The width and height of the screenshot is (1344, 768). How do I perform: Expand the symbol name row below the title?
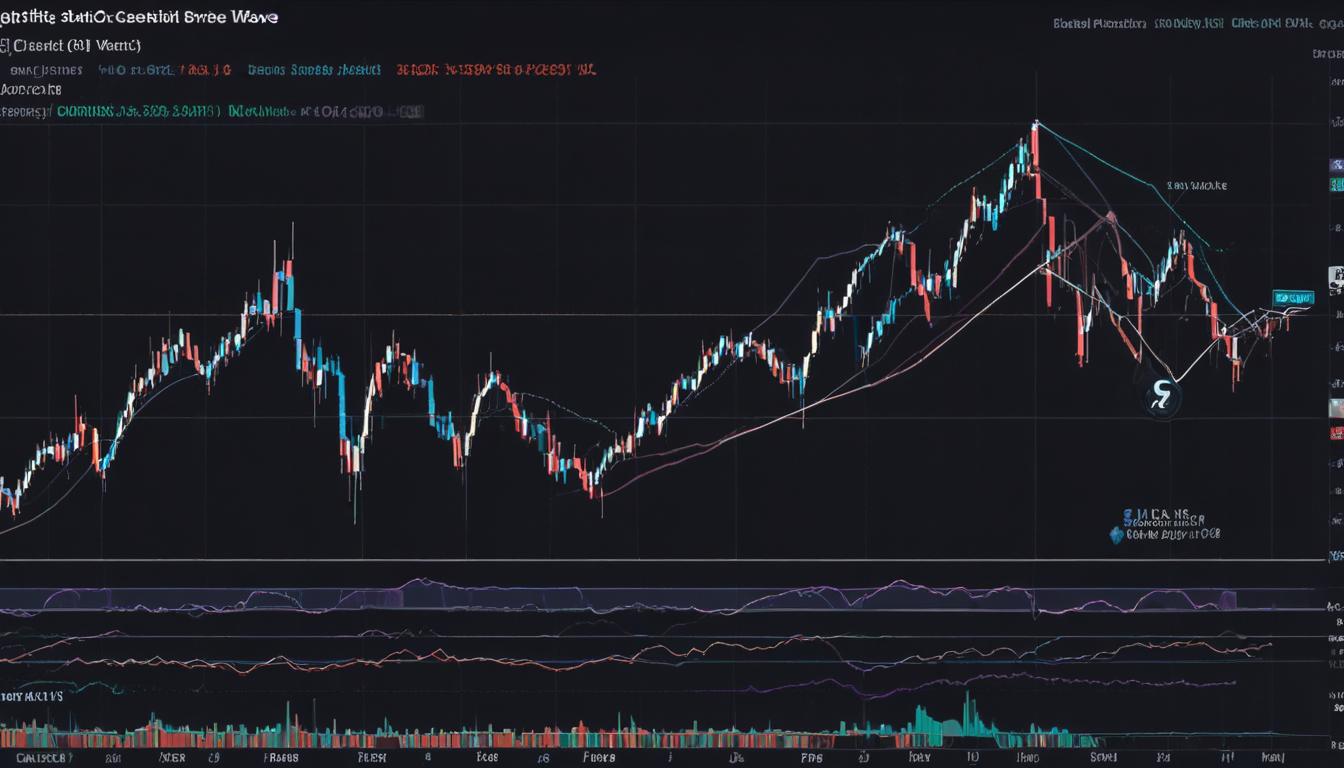point(75,45)
